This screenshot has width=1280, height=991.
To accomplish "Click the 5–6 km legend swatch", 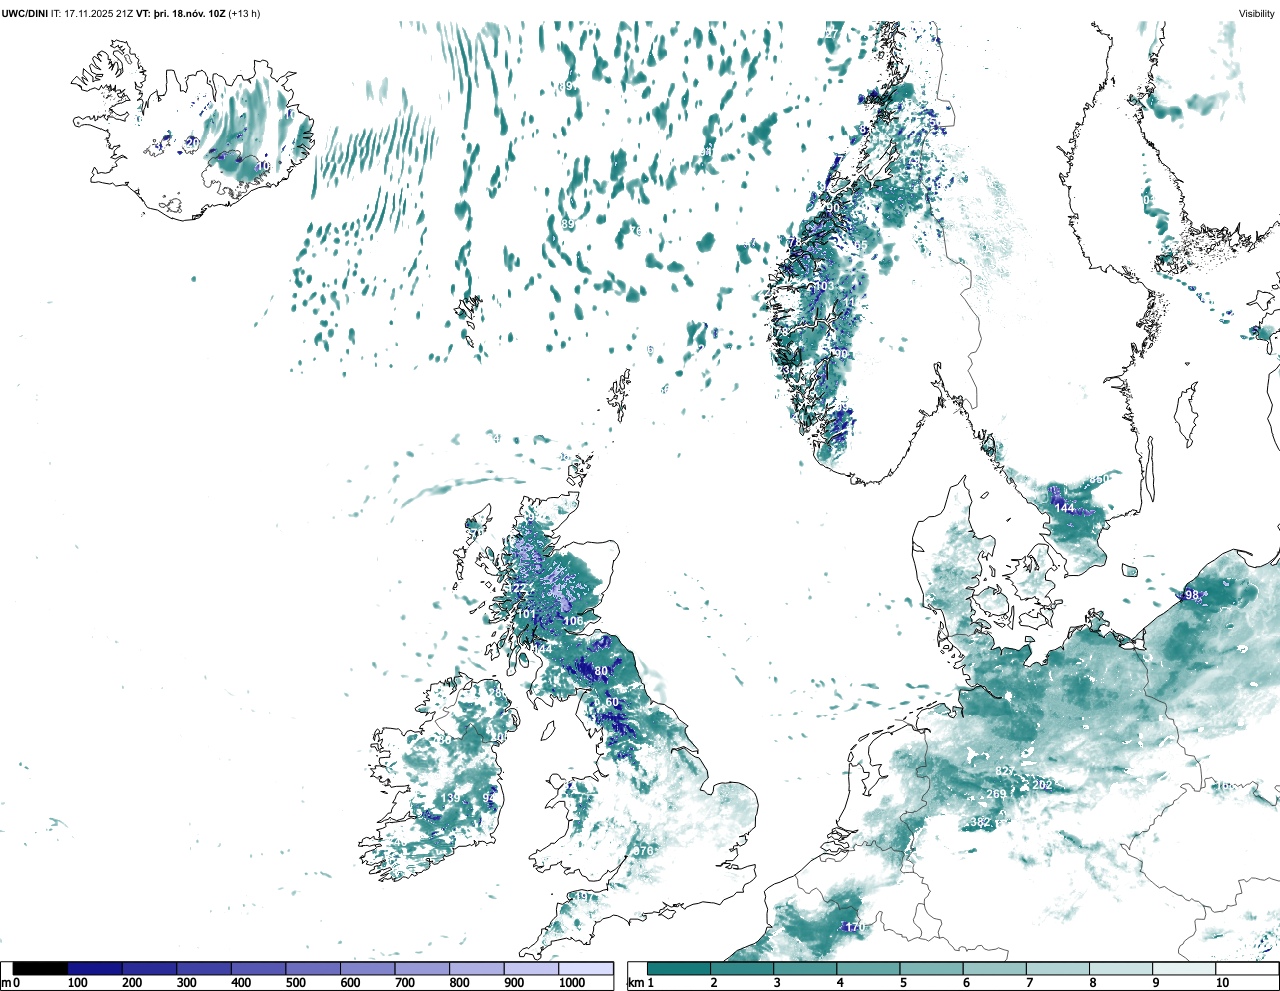I will (931, 968).
